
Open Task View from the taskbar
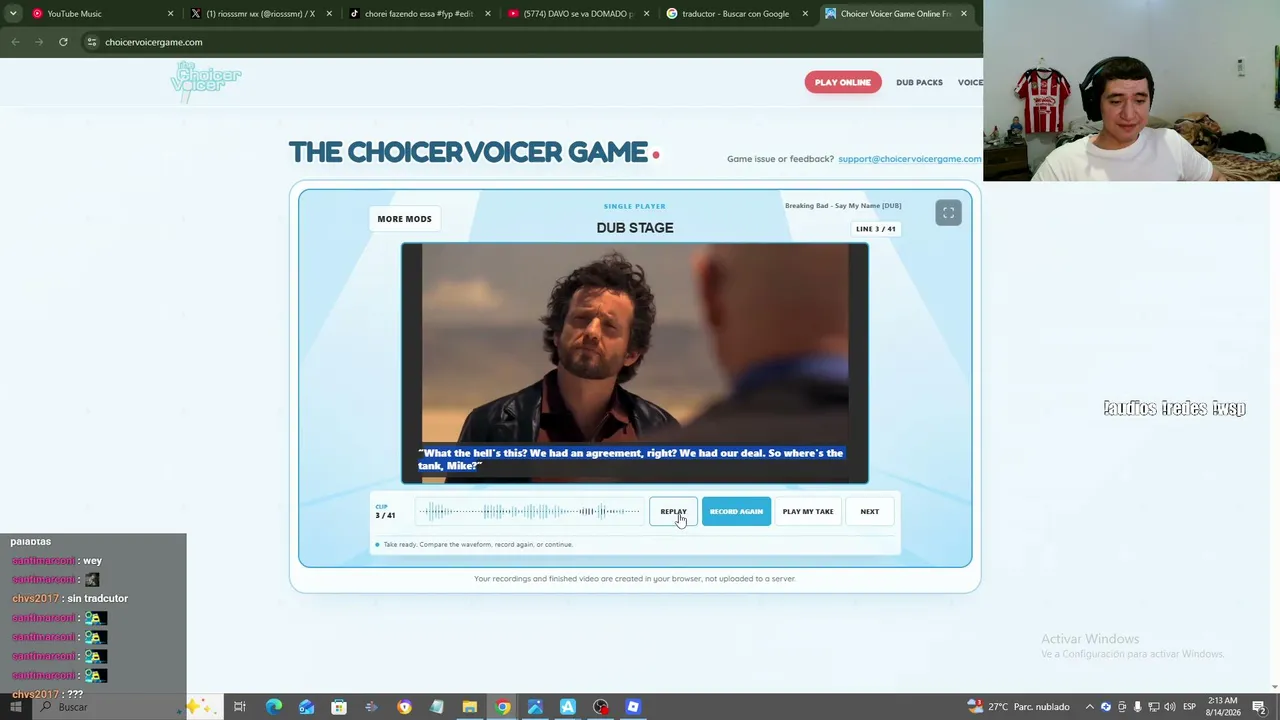[240, 707]
